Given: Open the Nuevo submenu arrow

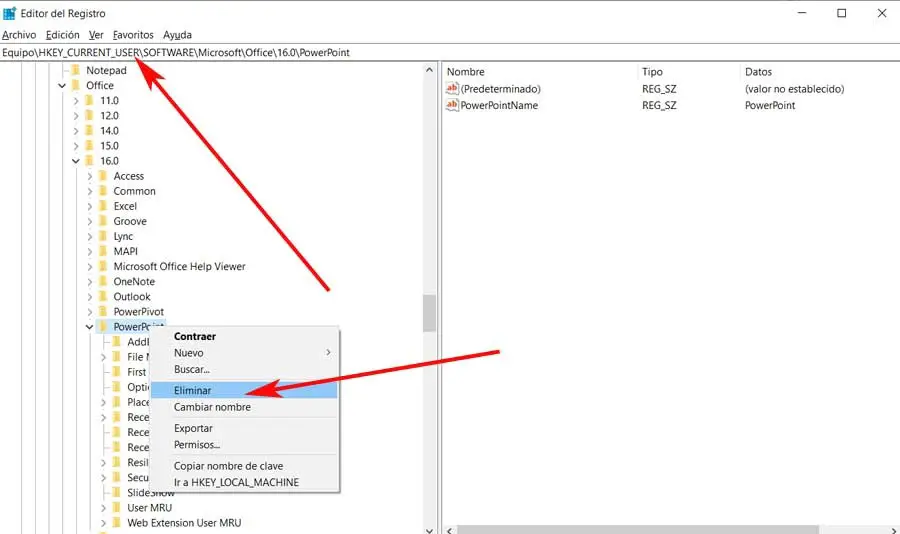Looking at the screenshot, I should [x=328, y=353].
